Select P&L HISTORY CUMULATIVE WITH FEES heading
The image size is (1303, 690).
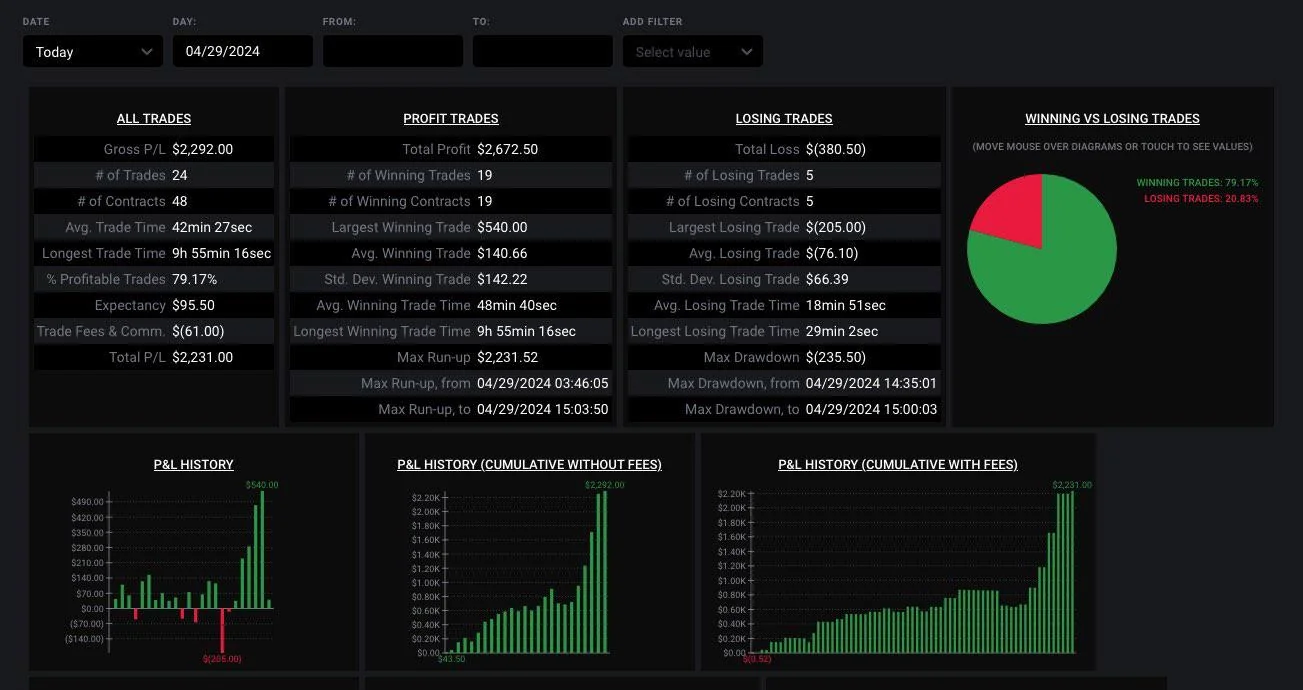pyautogui.click(x=898, y=464)
